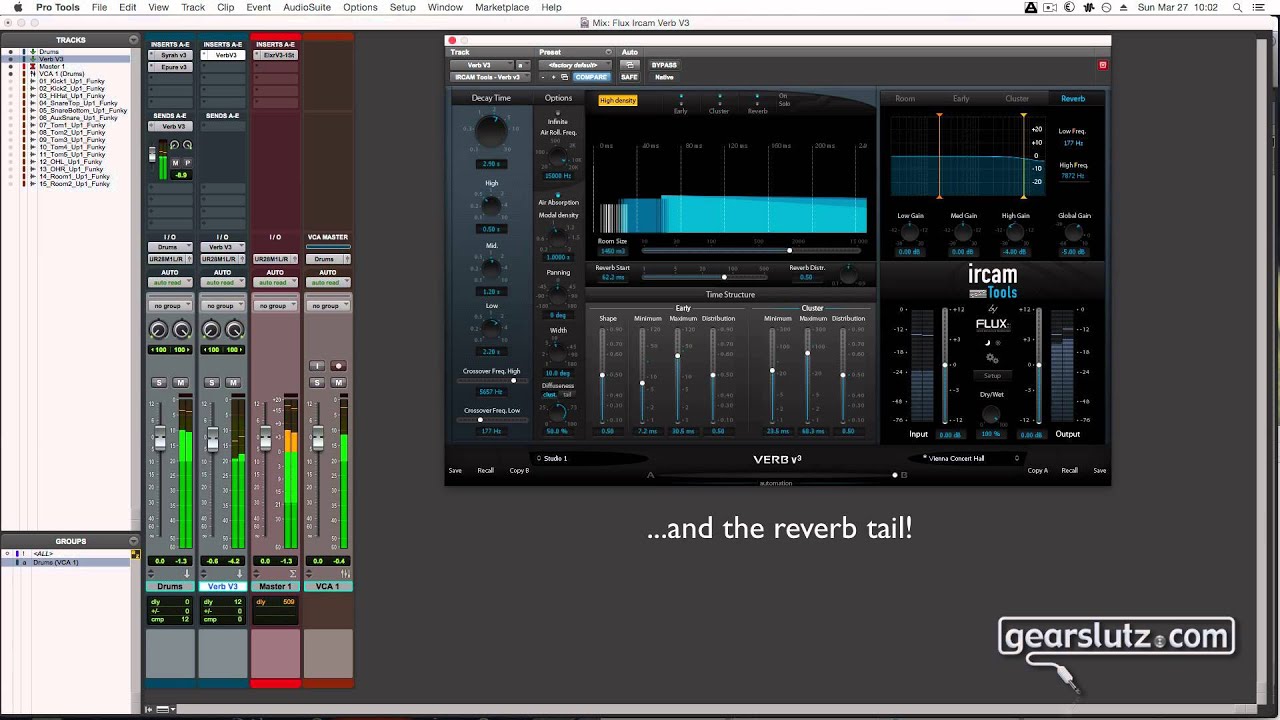Switch to the Cluster EQ tab
This screenshot has height=720, width=1280.
[1017, 98]
